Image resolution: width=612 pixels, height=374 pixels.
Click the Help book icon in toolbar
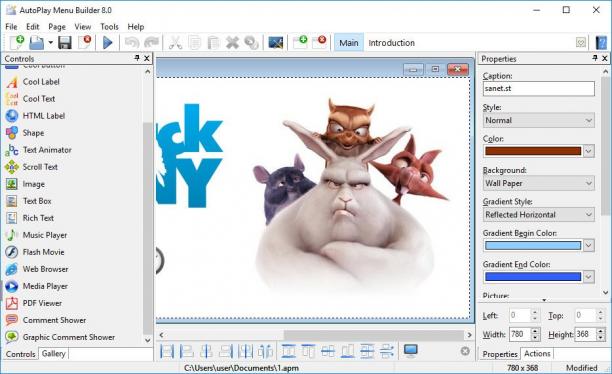601,43
